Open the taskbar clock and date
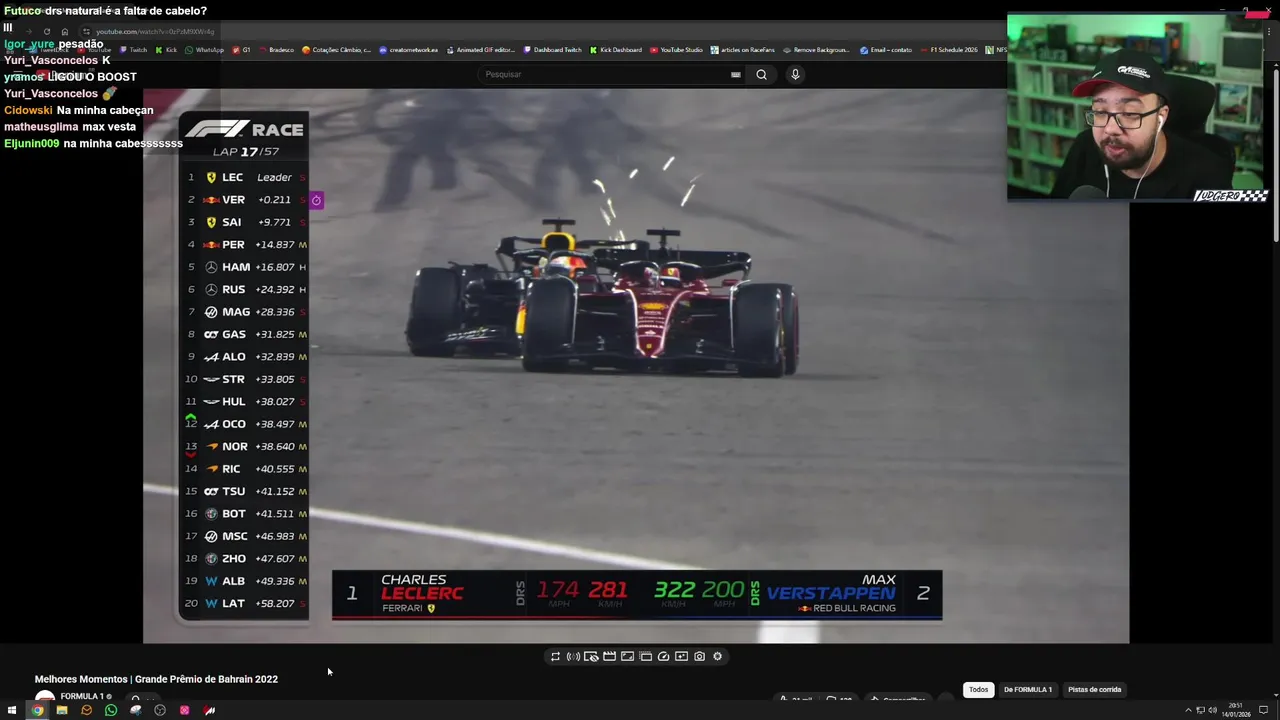This screenshot has height=720, width=1280. click(x=1236, y=710)
